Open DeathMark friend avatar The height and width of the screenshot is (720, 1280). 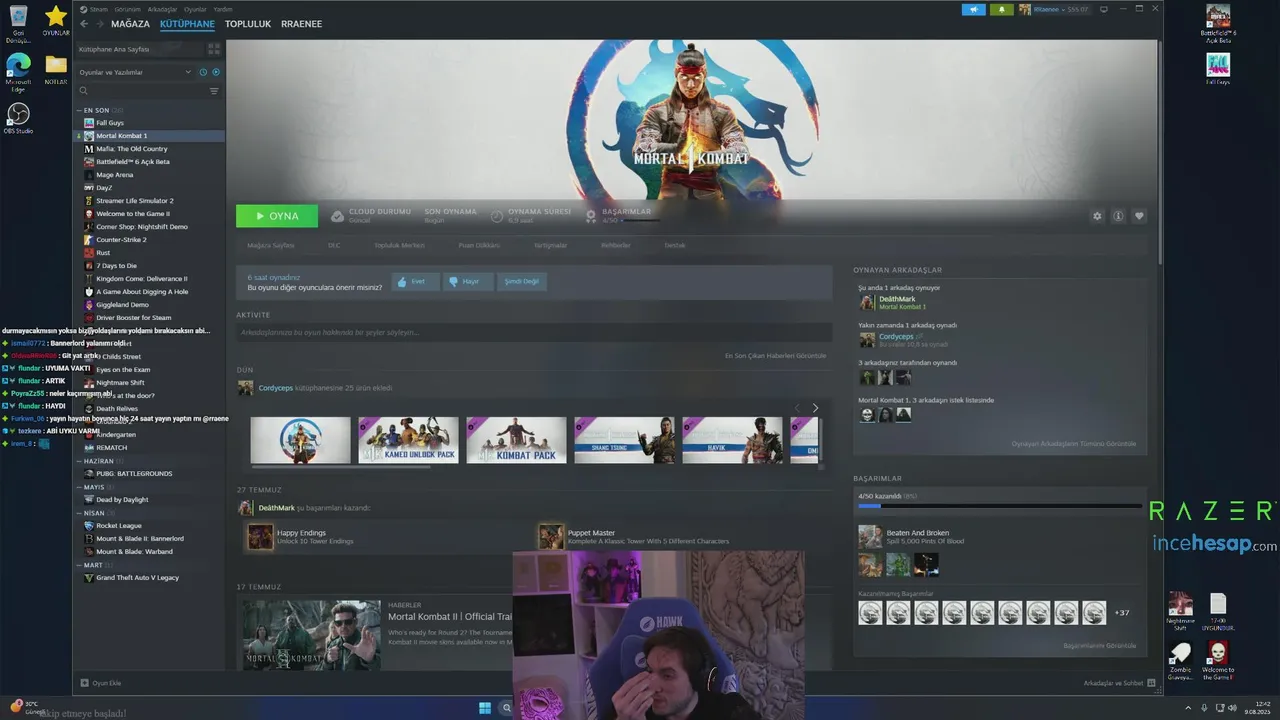tap(867, 302)
